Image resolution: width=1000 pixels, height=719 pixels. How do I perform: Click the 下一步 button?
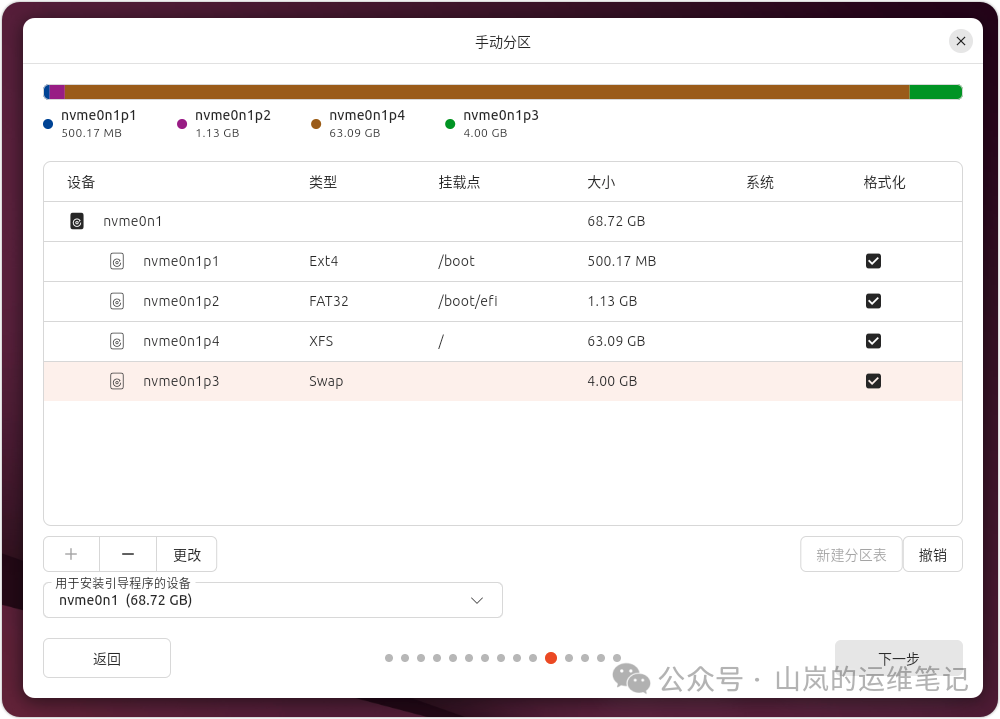[x=897, y=658]
